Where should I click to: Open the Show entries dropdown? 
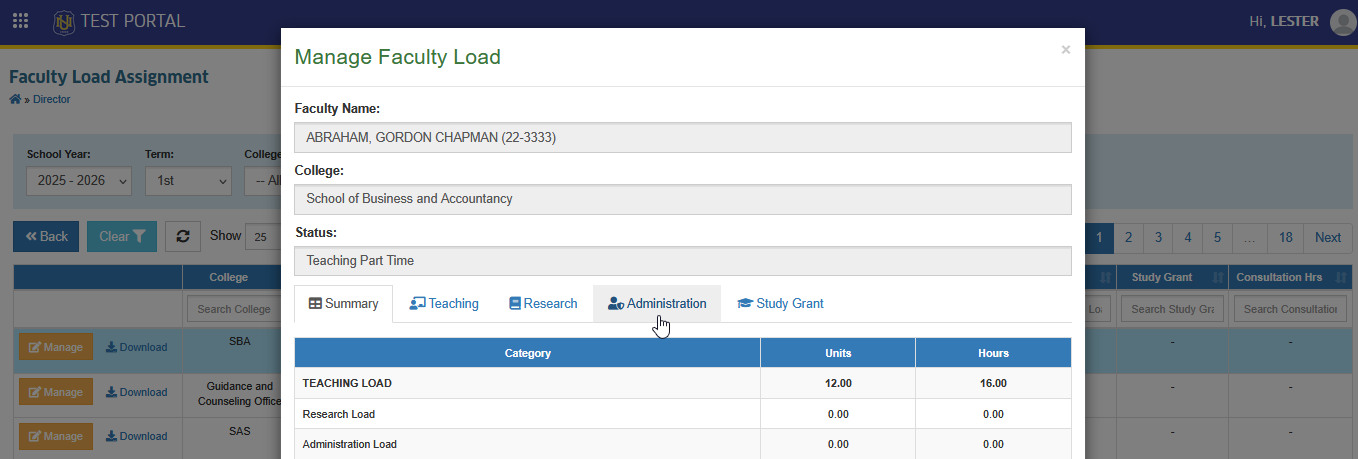point(263,237)
